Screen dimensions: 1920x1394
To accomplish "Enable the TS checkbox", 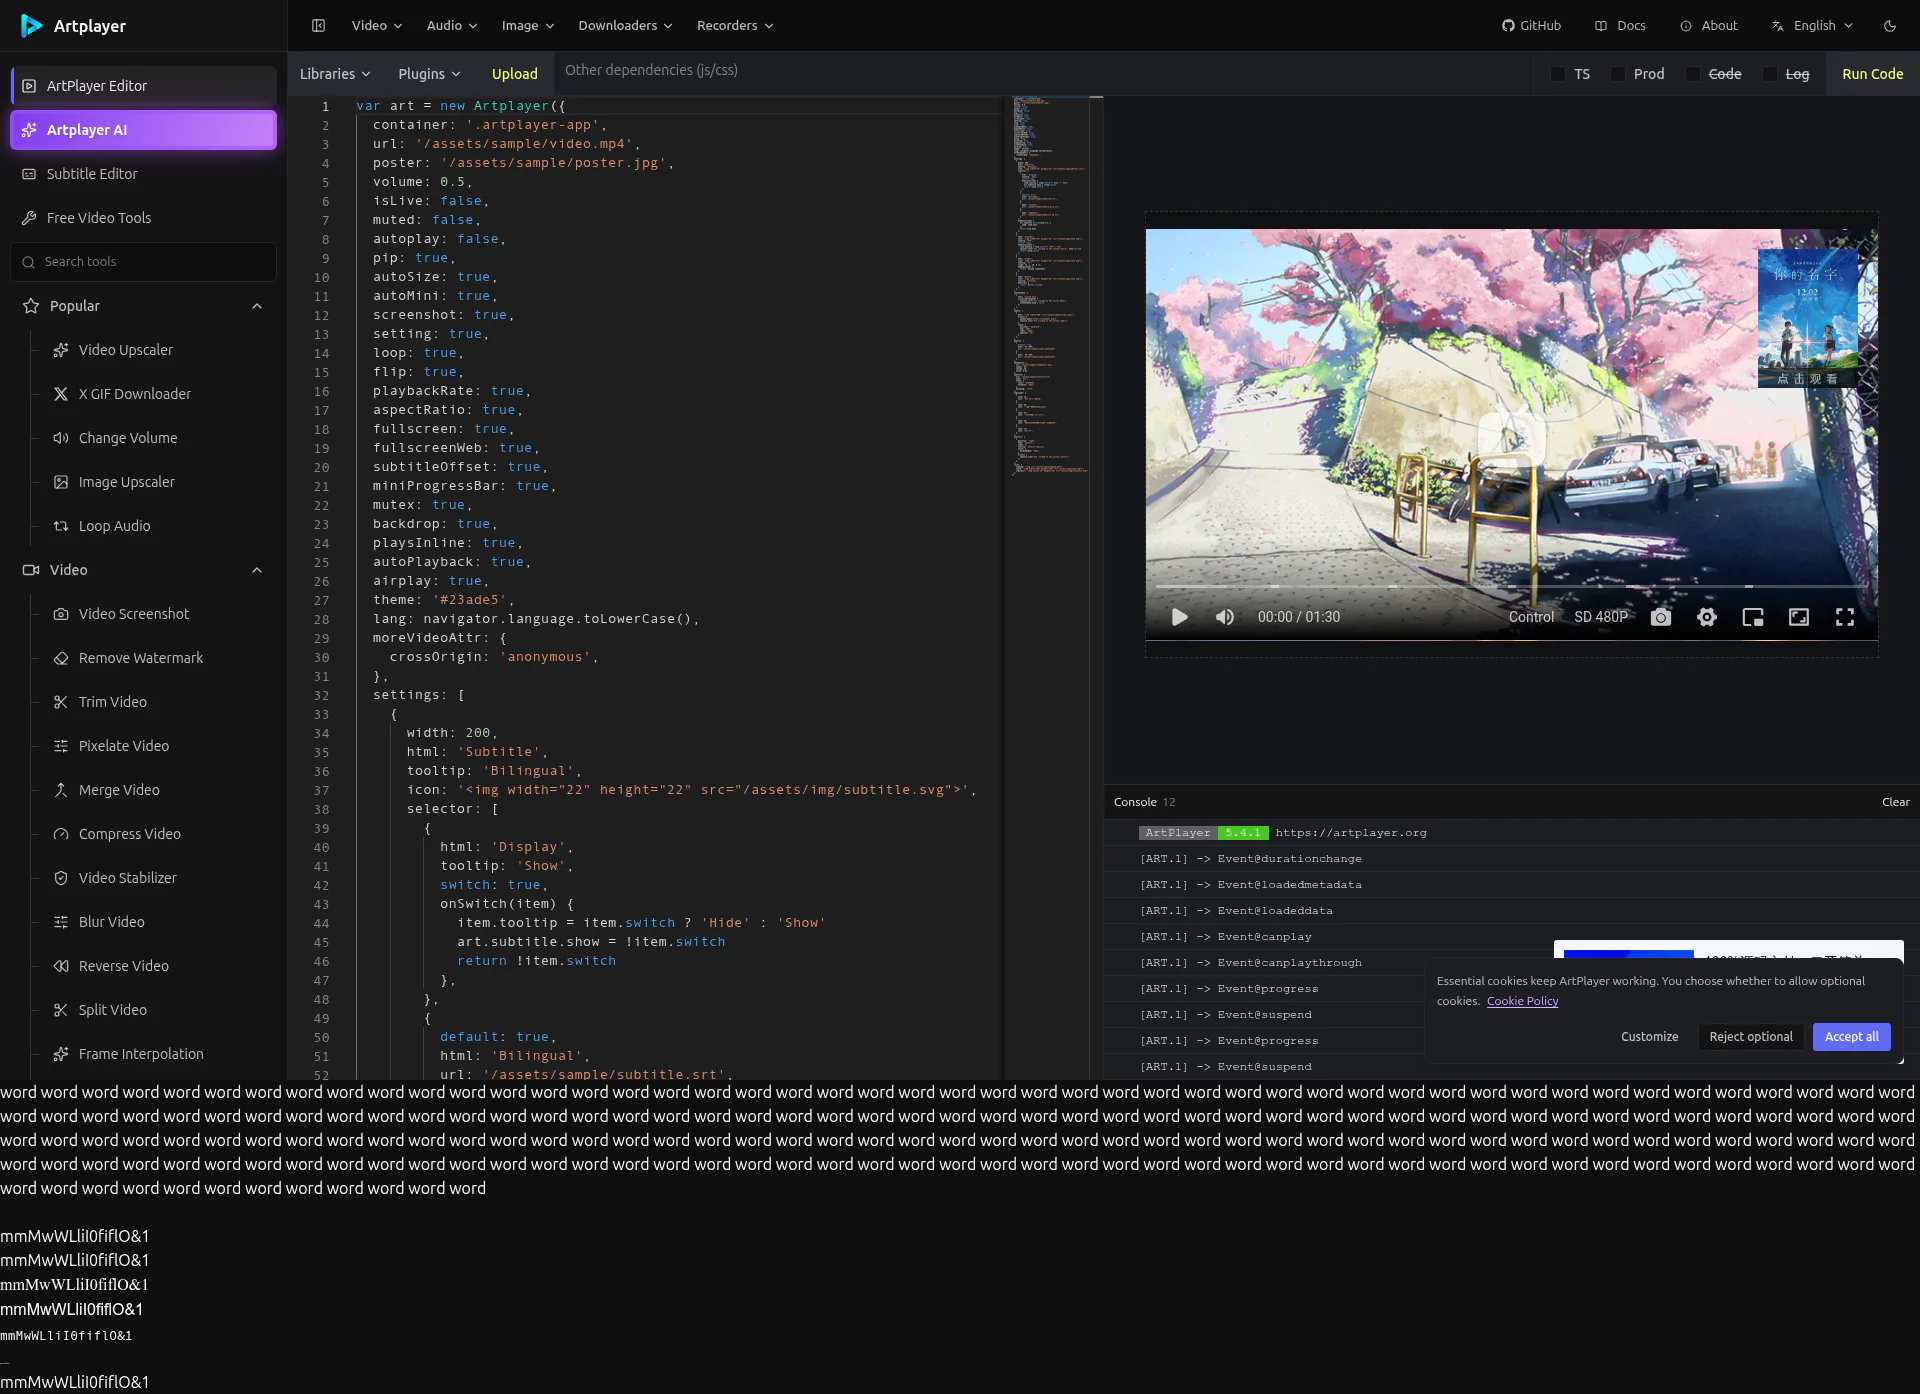I will coord(1558,74).
